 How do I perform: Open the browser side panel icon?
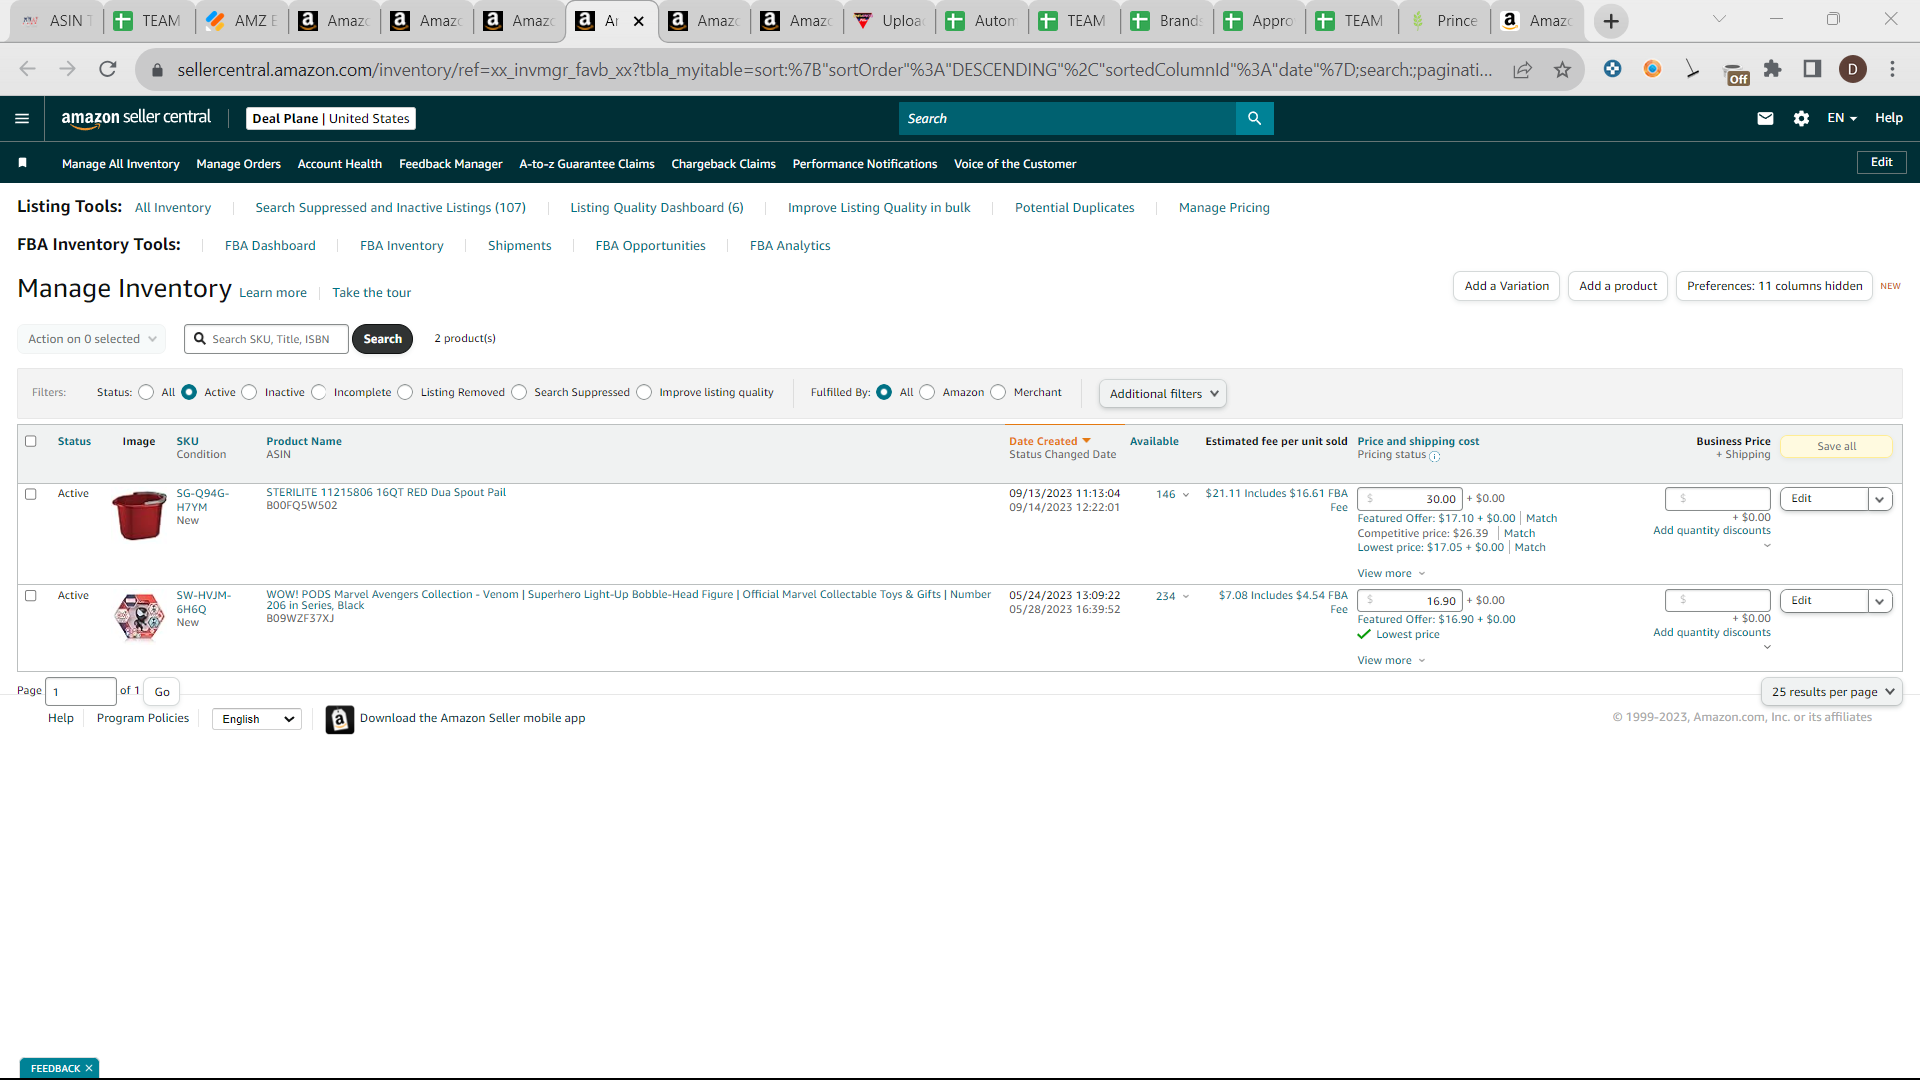[1812, 69]
